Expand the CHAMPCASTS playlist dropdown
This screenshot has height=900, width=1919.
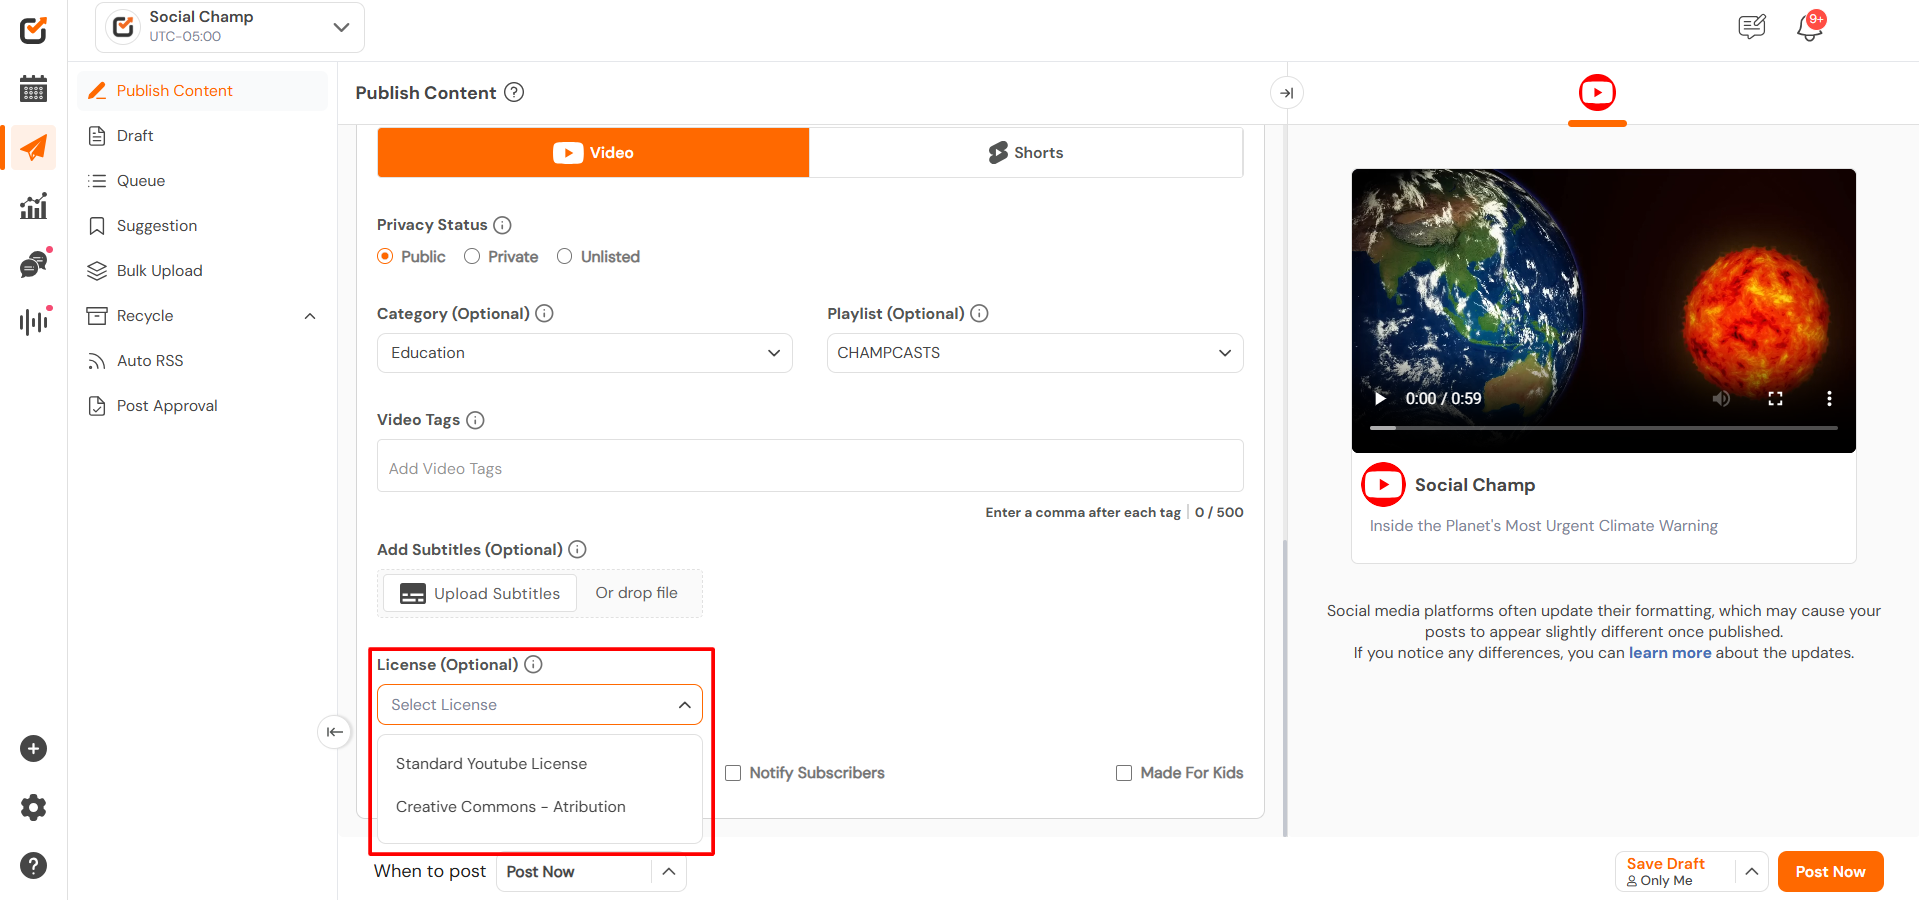[1034, 353]
